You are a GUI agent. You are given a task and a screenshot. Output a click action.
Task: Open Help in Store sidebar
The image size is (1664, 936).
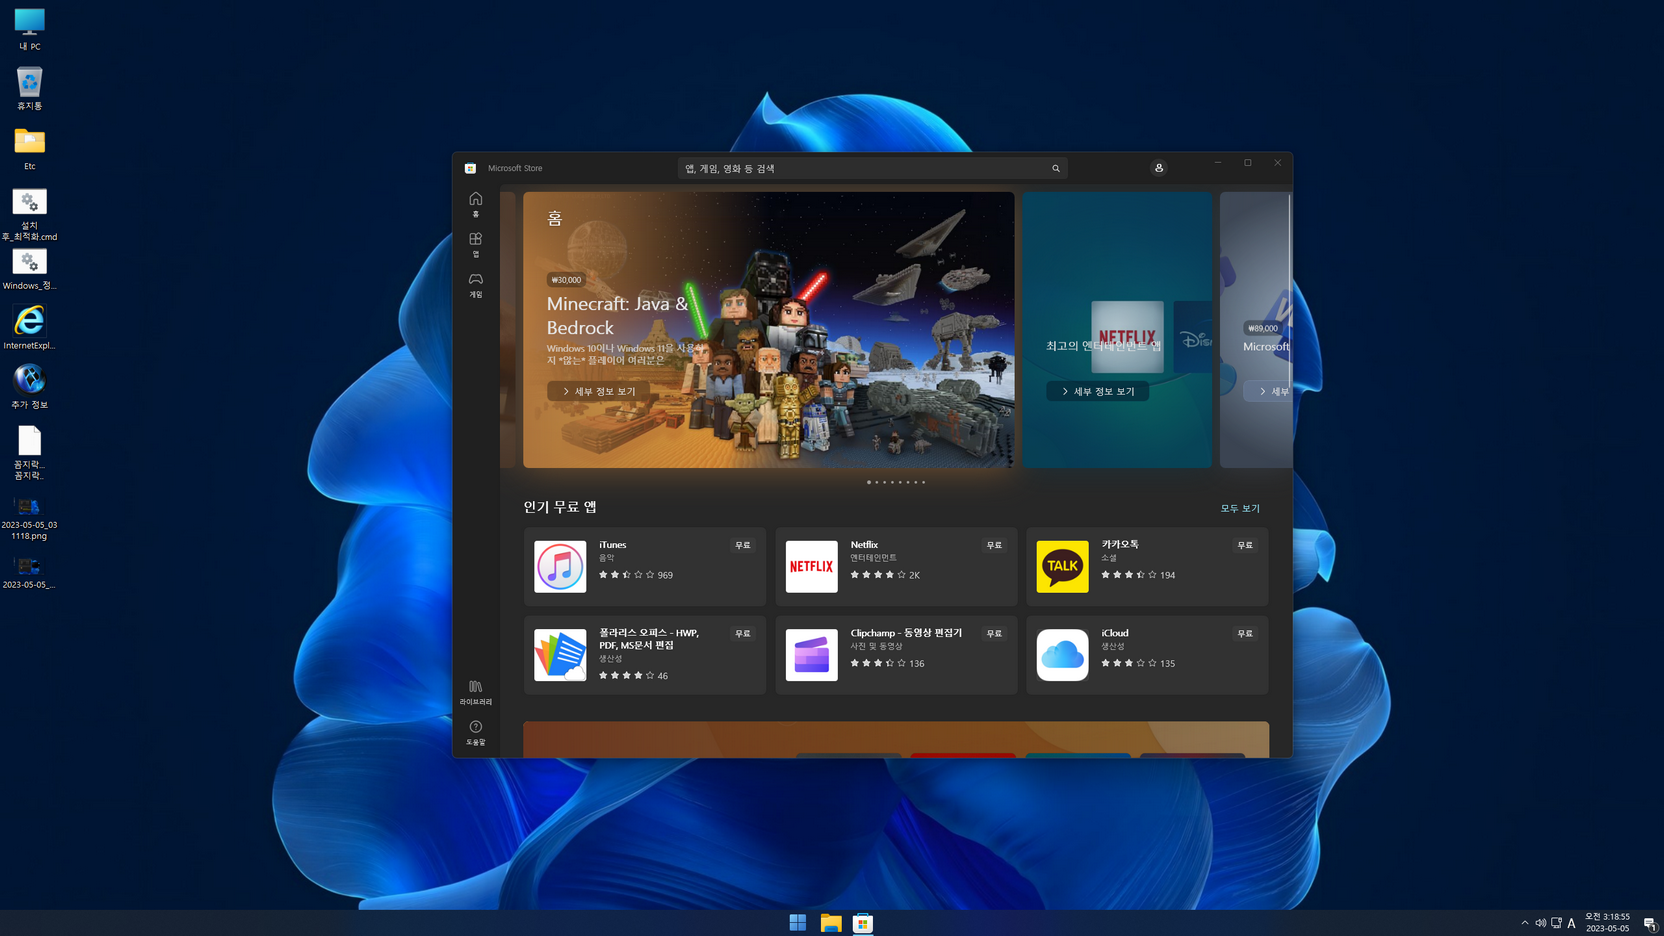tap(476, 733)
